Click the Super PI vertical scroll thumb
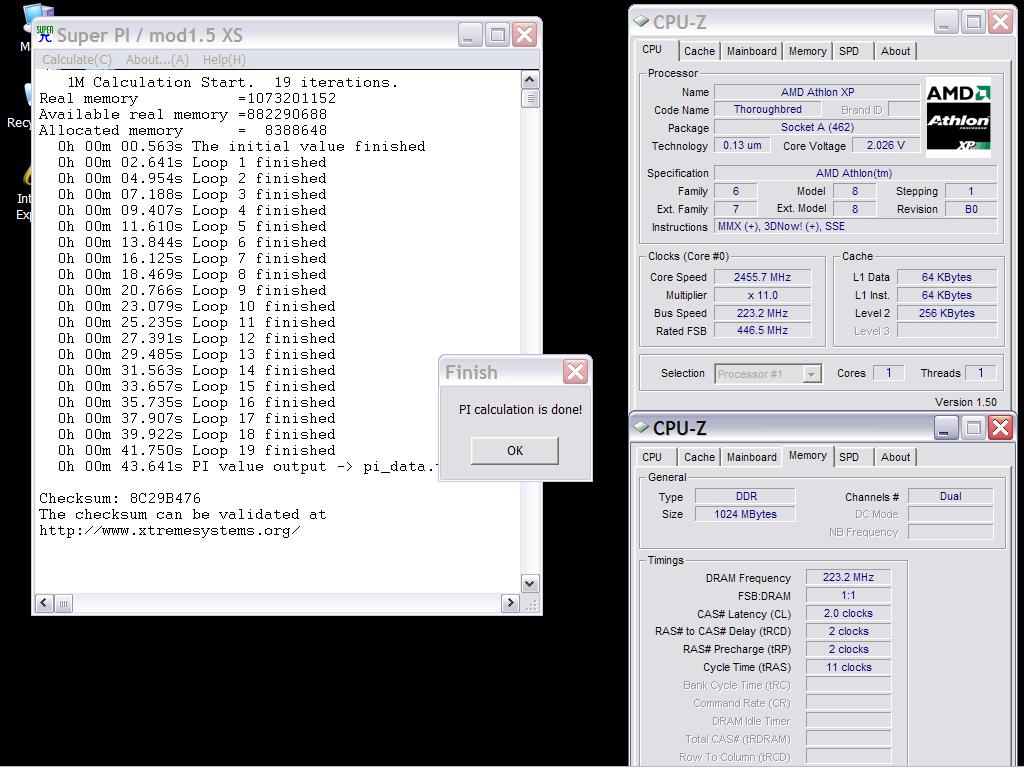 (x=530, y=99)
